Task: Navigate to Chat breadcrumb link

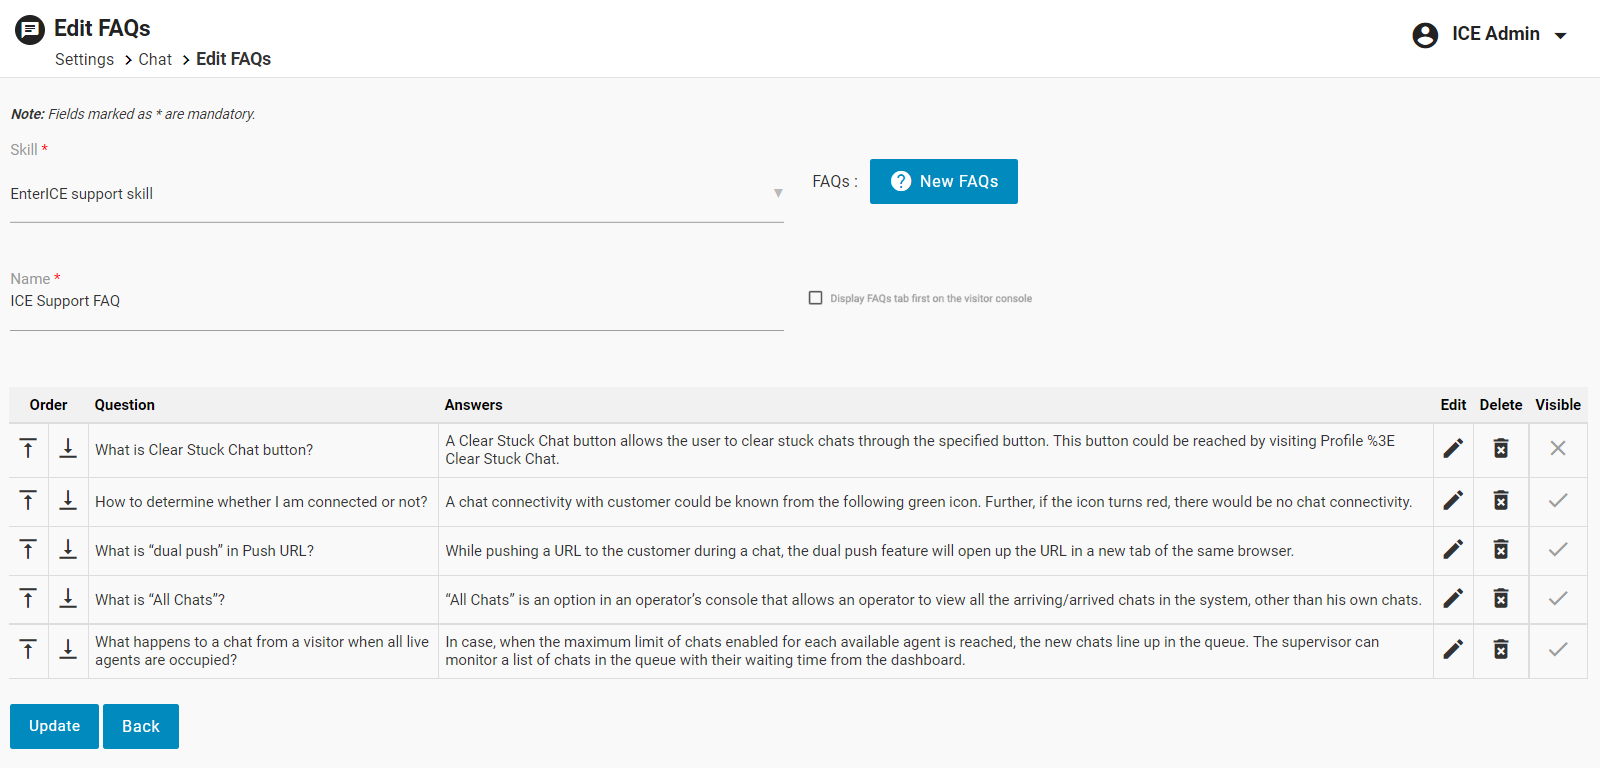Action: [x=155, y=60]
